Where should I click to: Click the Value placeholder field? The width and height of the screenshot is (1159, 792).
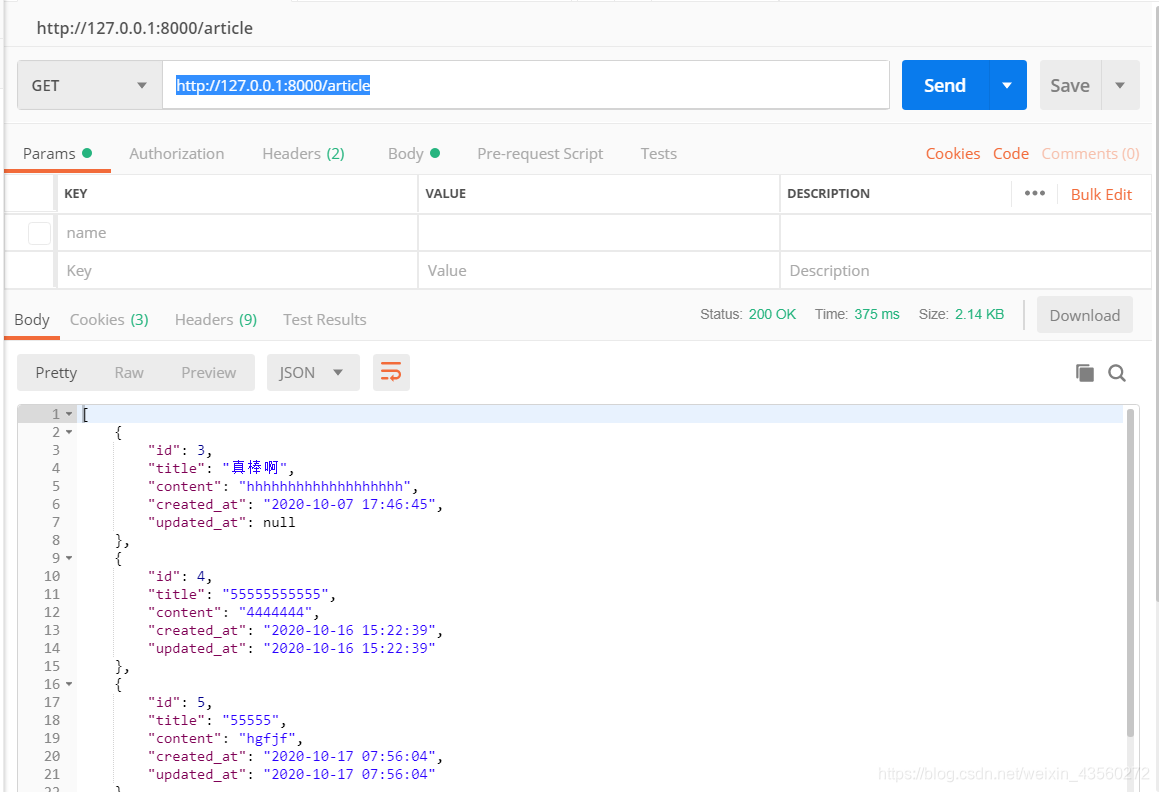[599, 271]
